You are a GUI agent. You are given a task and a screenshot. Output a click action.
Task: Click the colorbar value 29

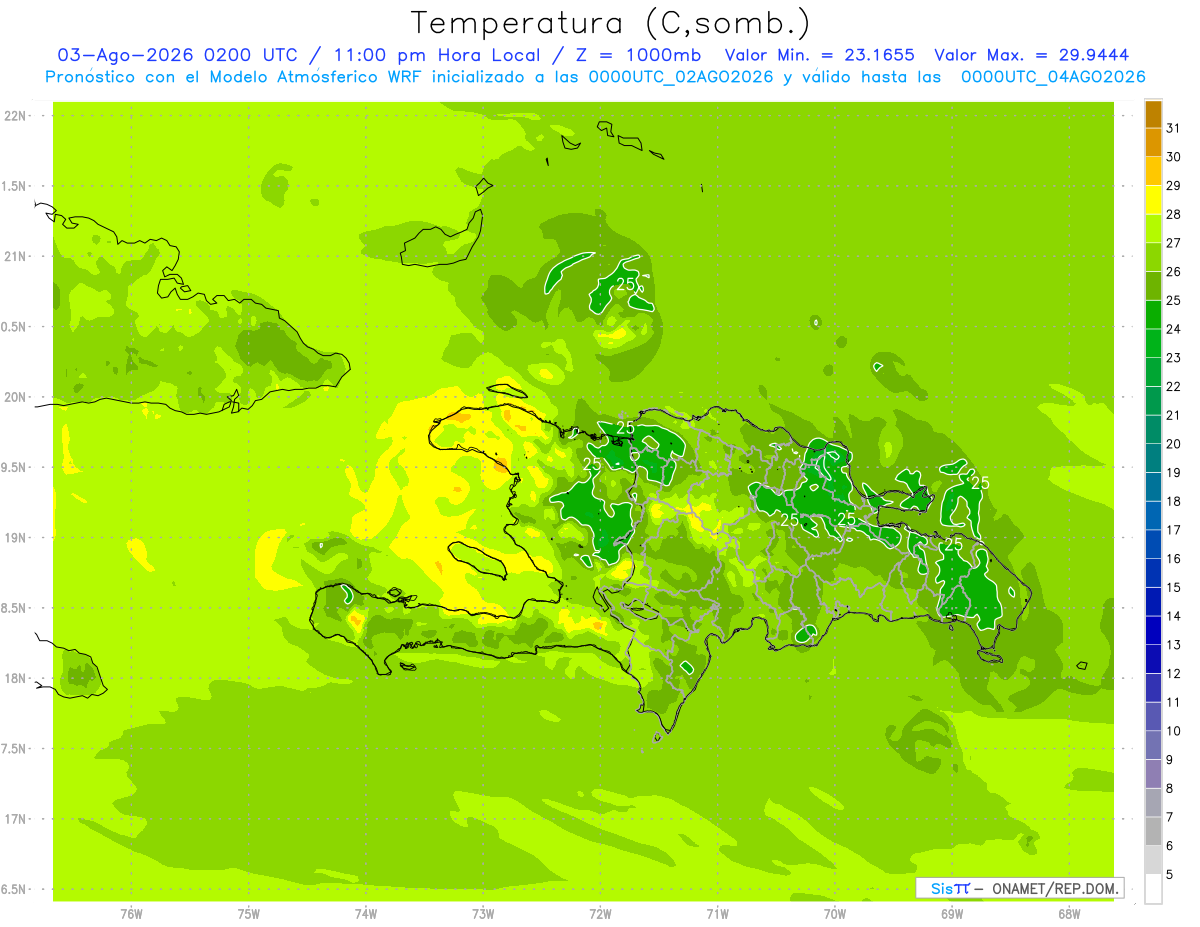point(1173,185)
